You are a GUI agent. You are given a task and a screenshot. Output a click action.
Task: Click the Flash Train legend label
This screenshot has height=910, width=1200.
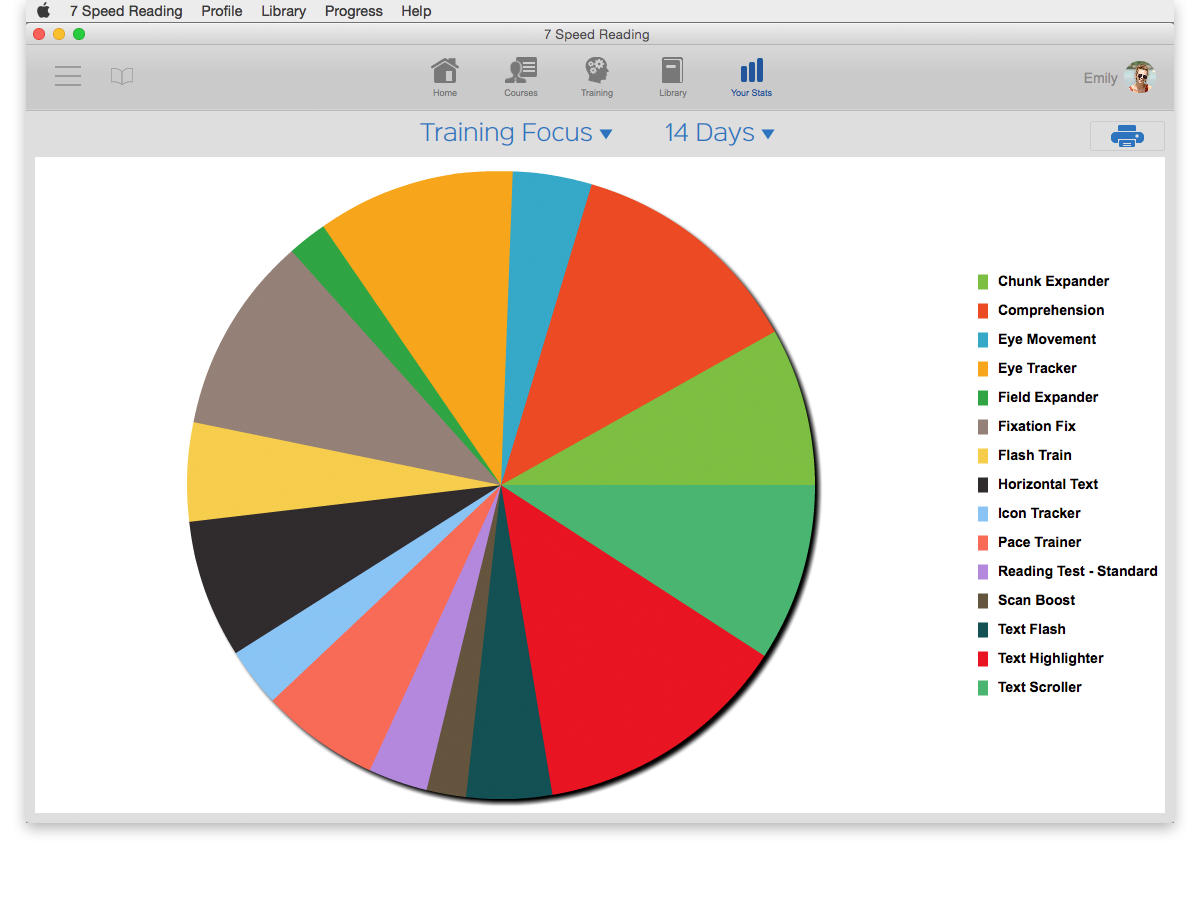coord(1035,456)
